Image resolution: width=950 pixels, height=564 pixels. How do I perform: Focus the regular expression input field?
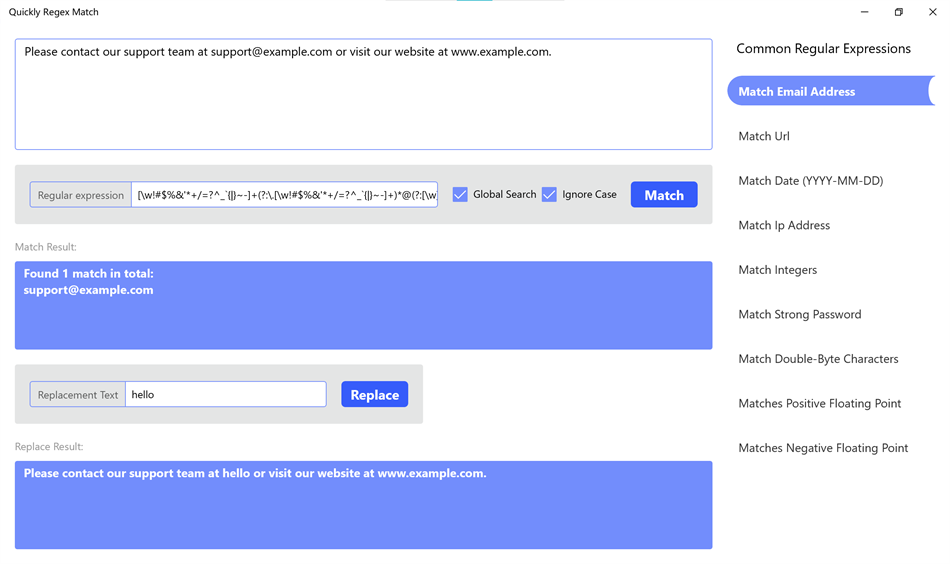(x=284, y=194)
